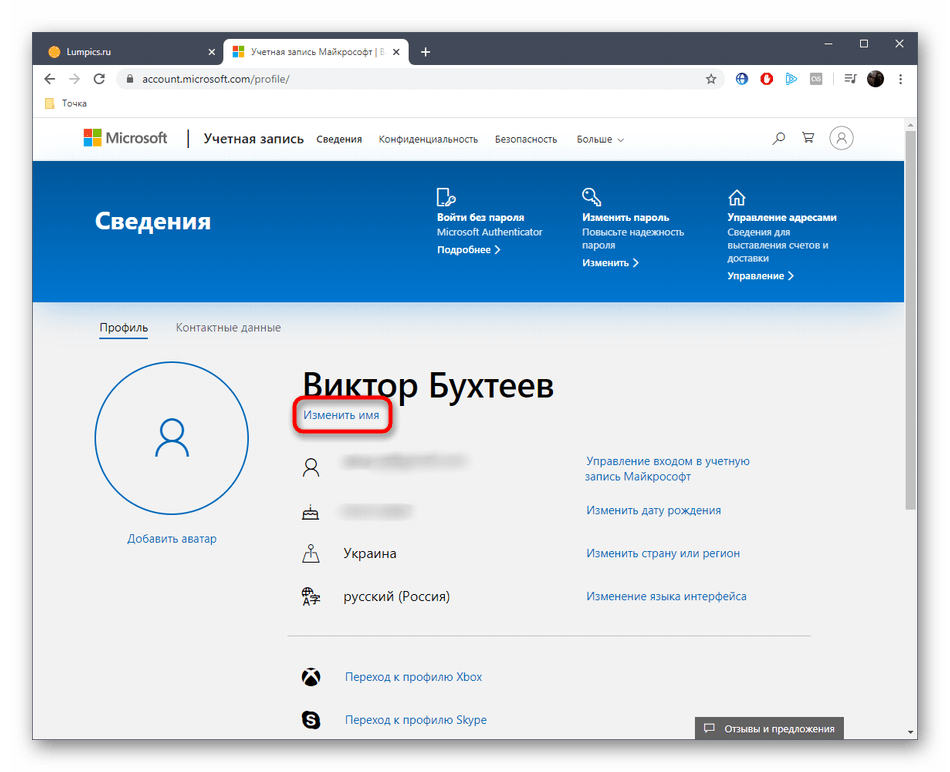Click the Xbox profile icon
The width and height of the screenshot is (950, 772).
311,677
